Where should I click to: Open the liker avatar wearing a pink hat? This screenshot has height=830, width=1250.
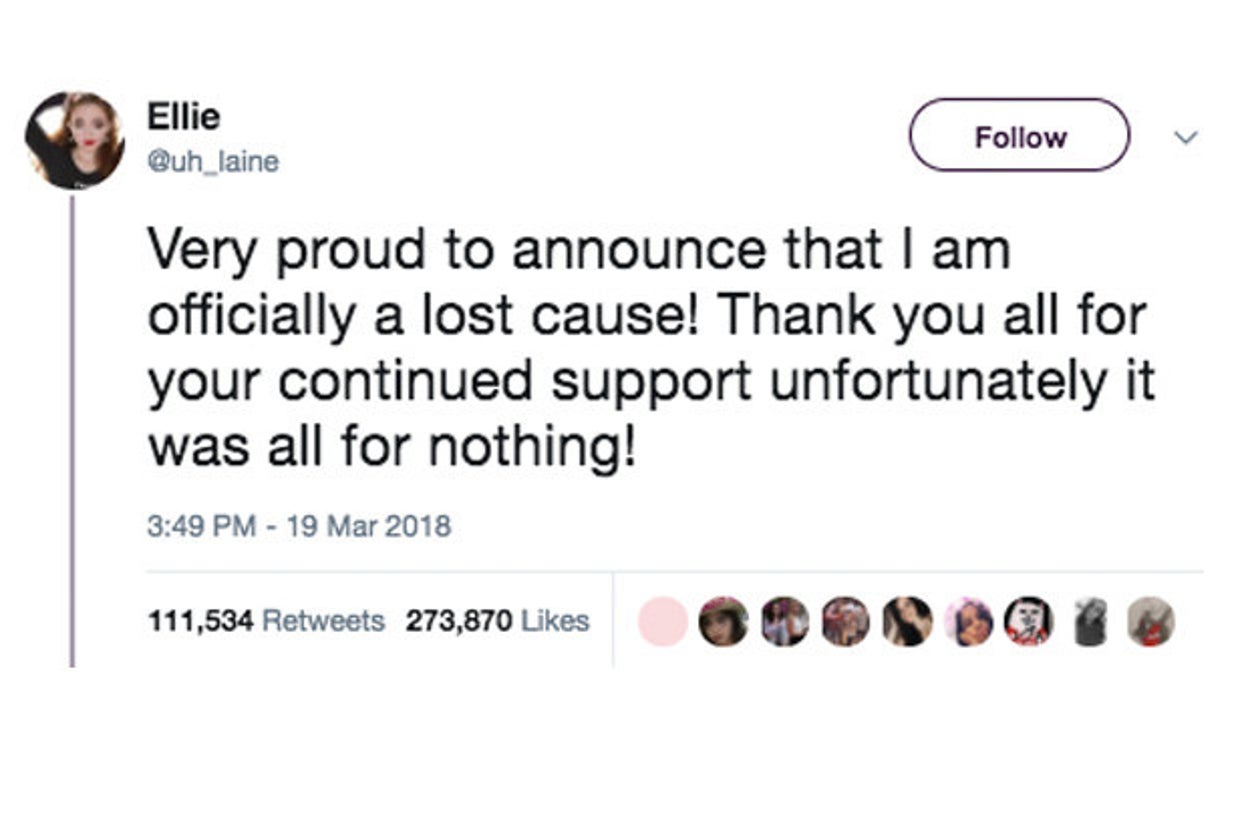[723, 621]
